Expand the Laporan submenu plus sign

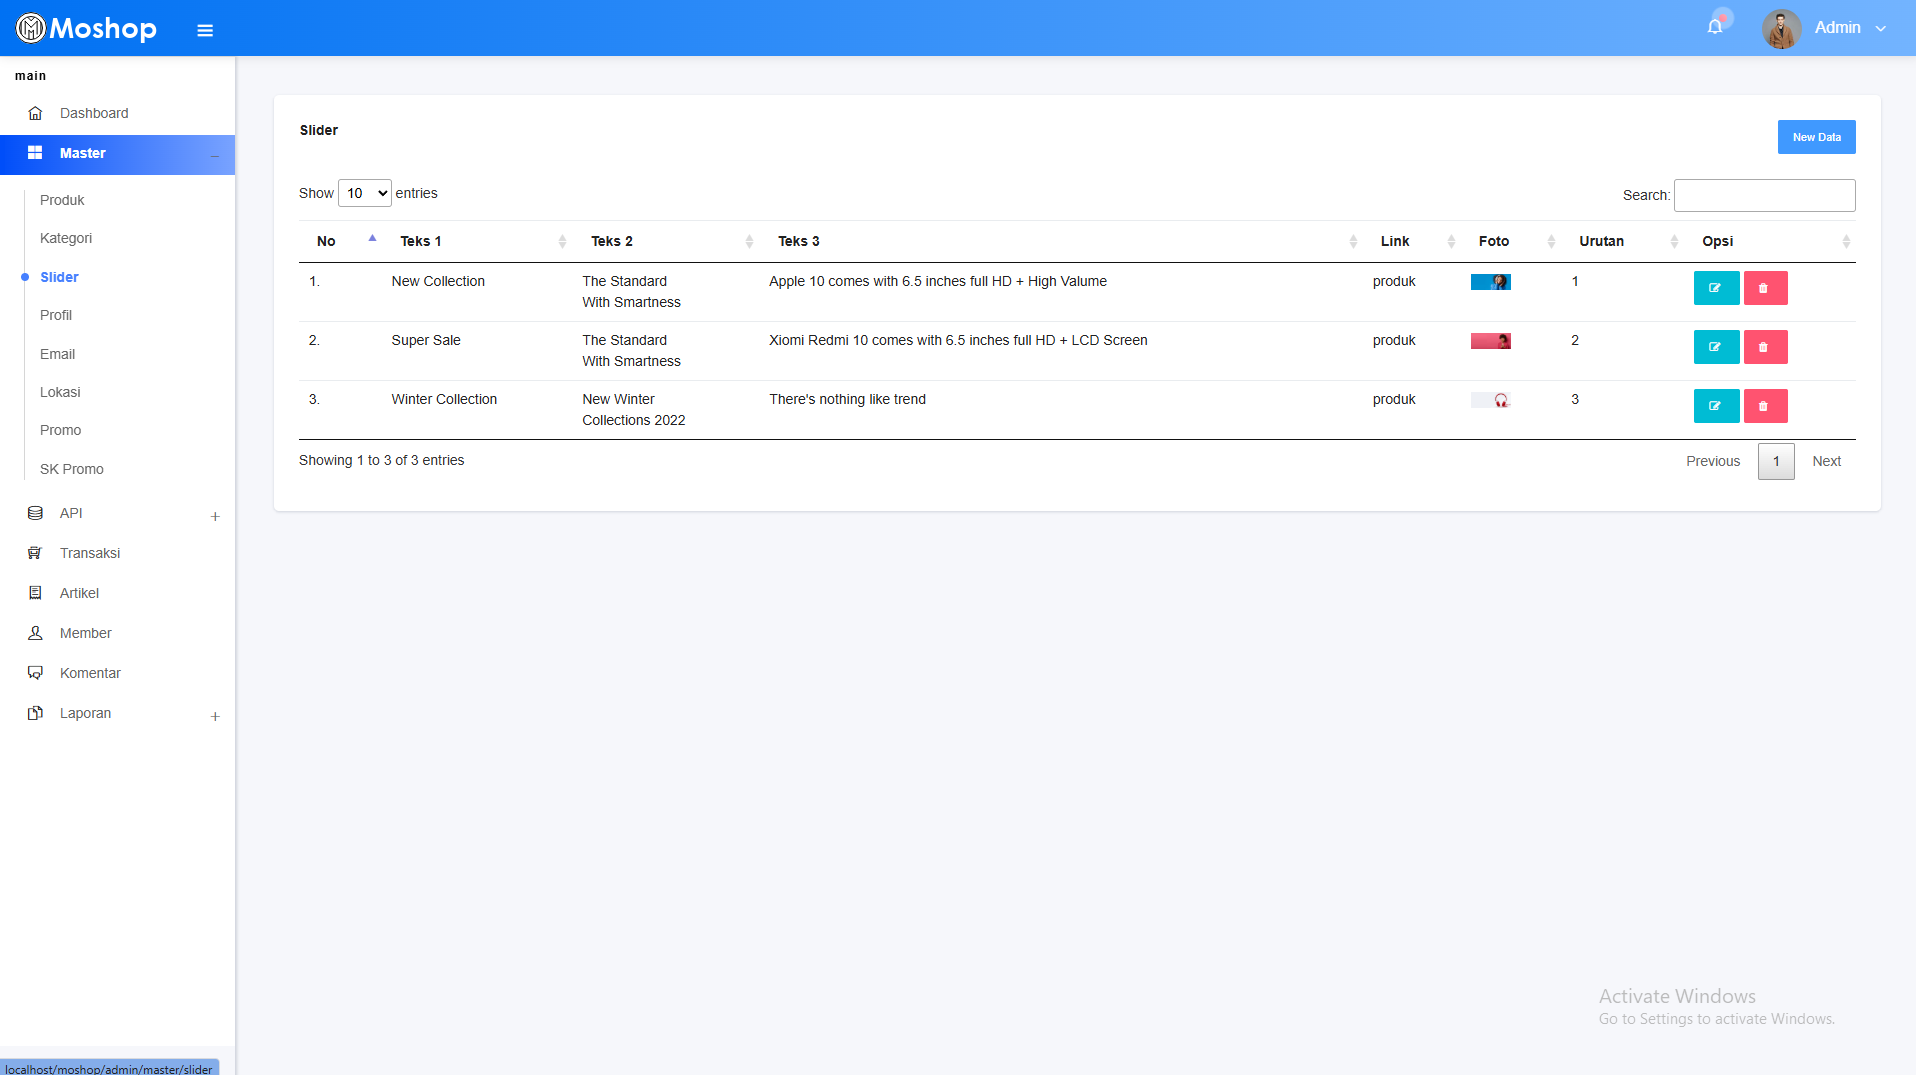pos(215,717)
